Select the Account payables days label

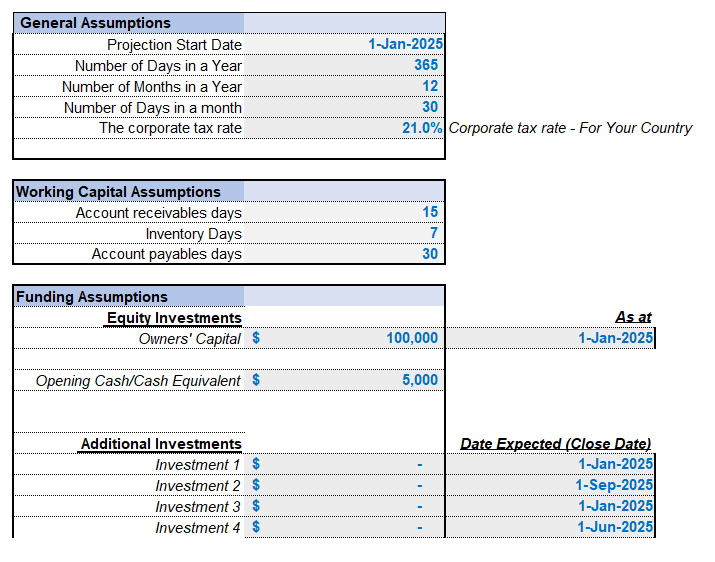coord(166,254)
